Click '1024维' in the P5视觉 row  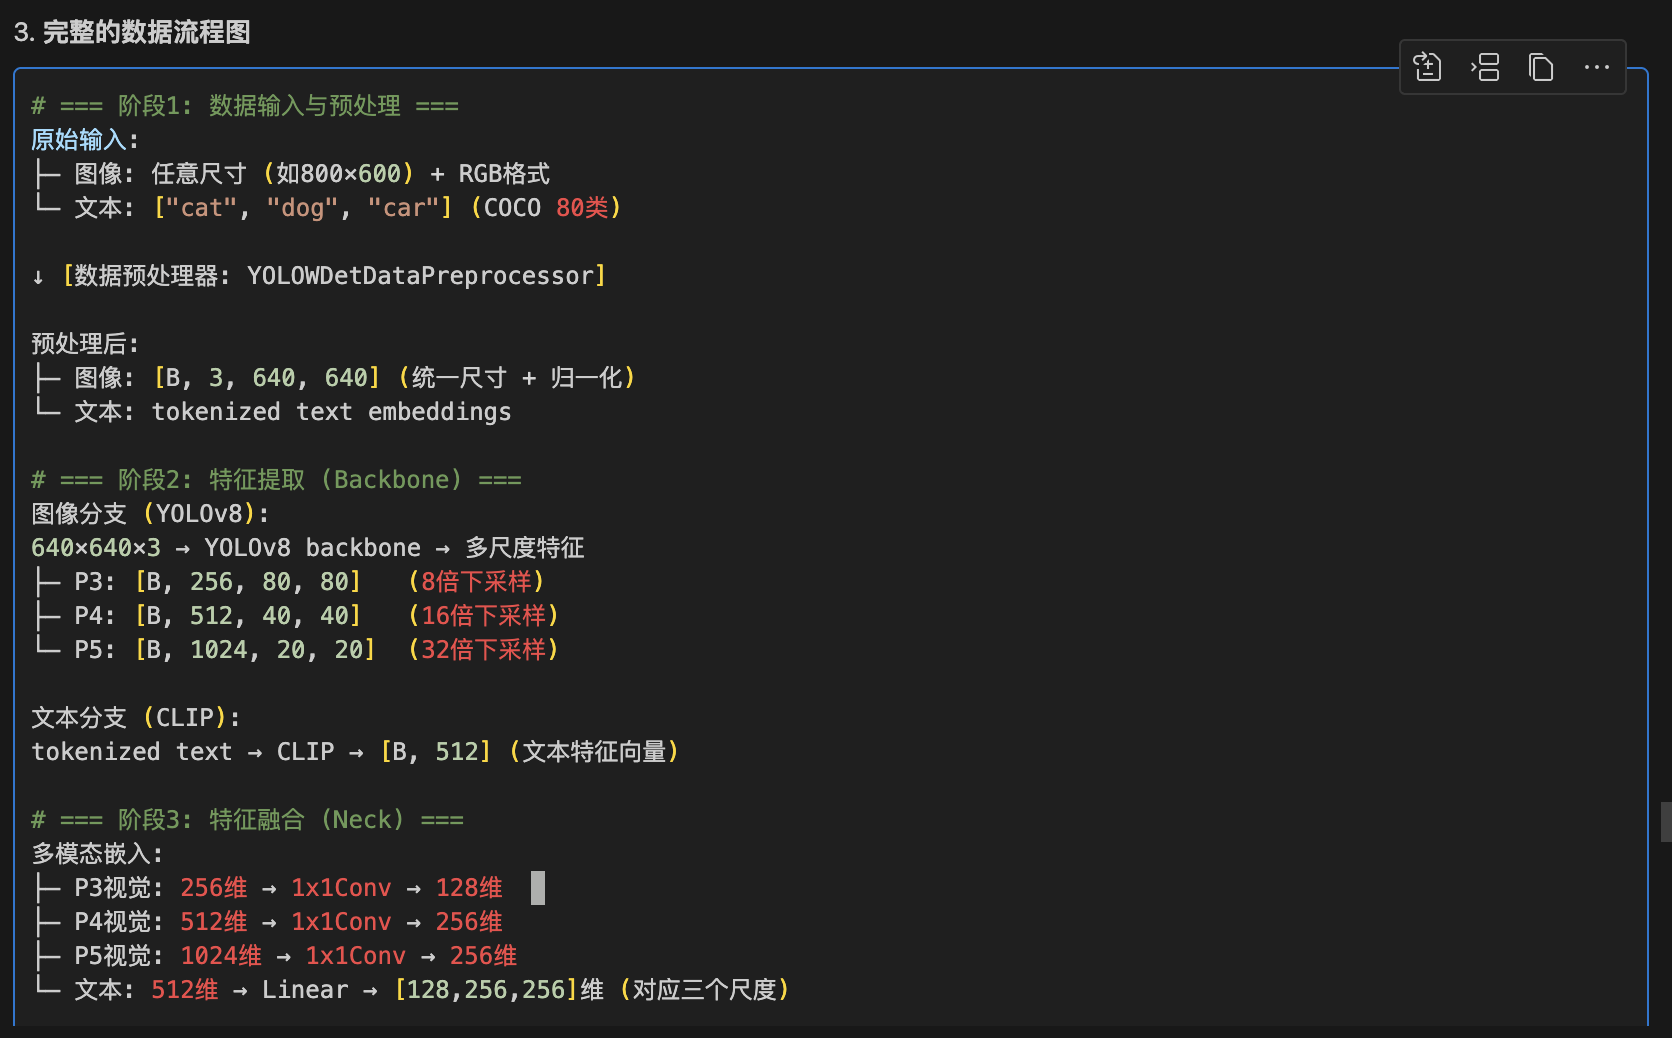coord(221,956)
